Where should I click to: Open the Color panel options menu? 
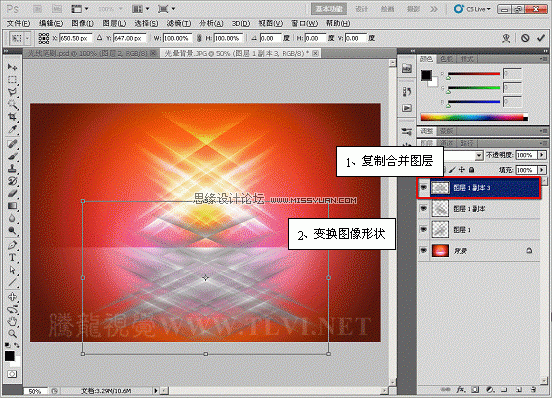pyautogui.click(x=544, y=59)
